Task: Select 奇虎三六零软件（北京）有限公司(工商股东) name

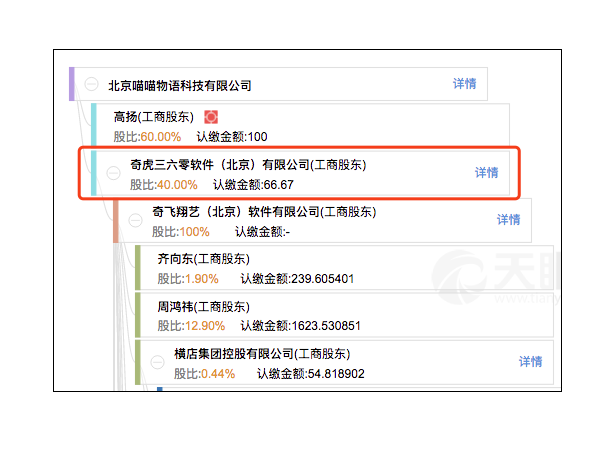Action: pyautogui.click(x=248, y=165)
